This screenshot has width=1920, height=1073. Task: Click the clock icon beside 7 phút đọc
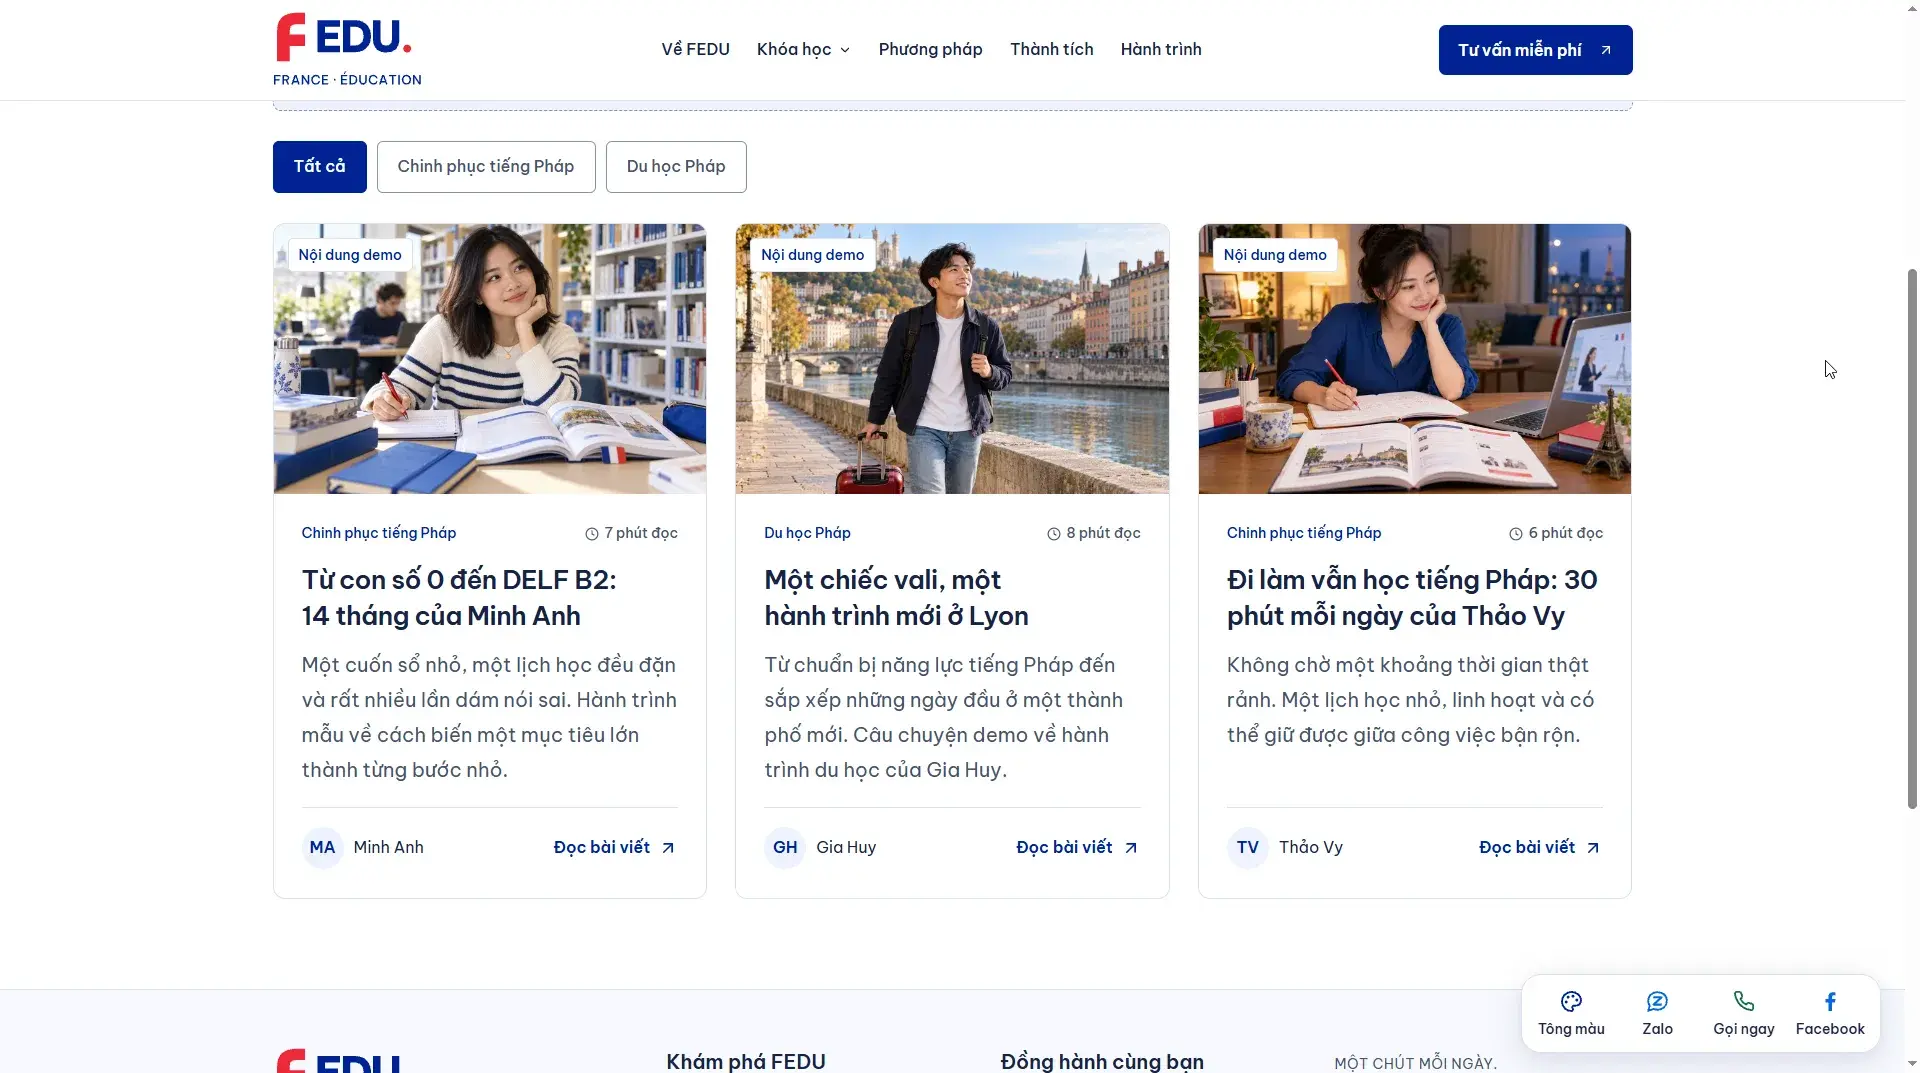(592, 534)
